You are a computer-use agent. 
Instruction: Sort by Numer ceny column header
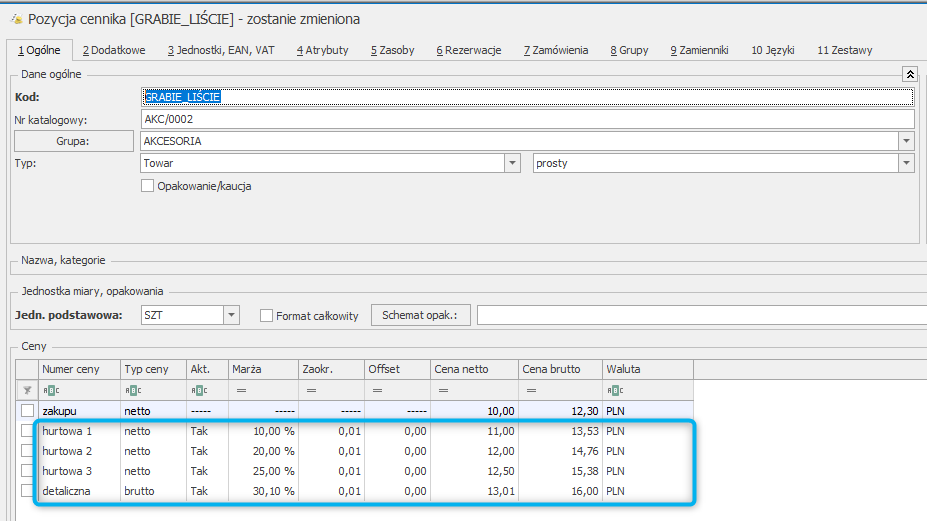coord(79,369)
